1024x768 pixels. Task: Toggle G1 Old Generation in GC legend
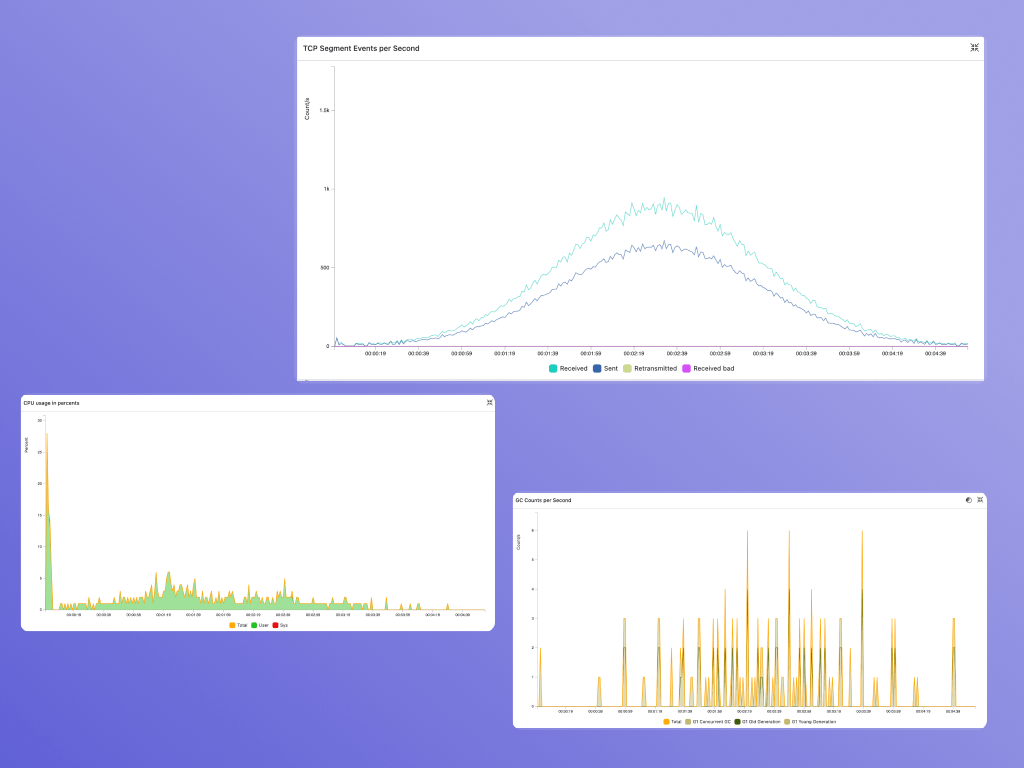tap(758, 722)
